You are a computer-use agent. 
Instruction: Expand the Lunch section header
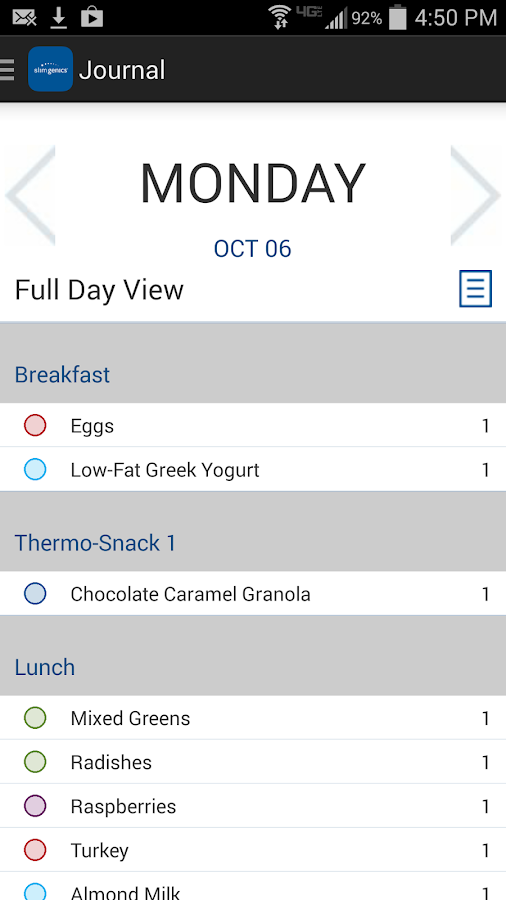(253, 656)
